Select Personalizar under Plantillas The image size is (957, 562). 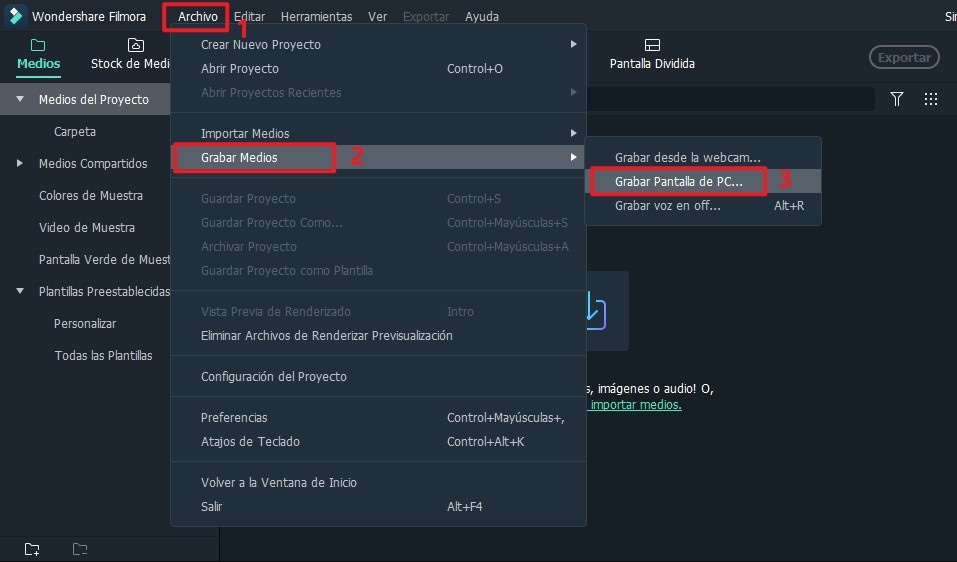85,323
